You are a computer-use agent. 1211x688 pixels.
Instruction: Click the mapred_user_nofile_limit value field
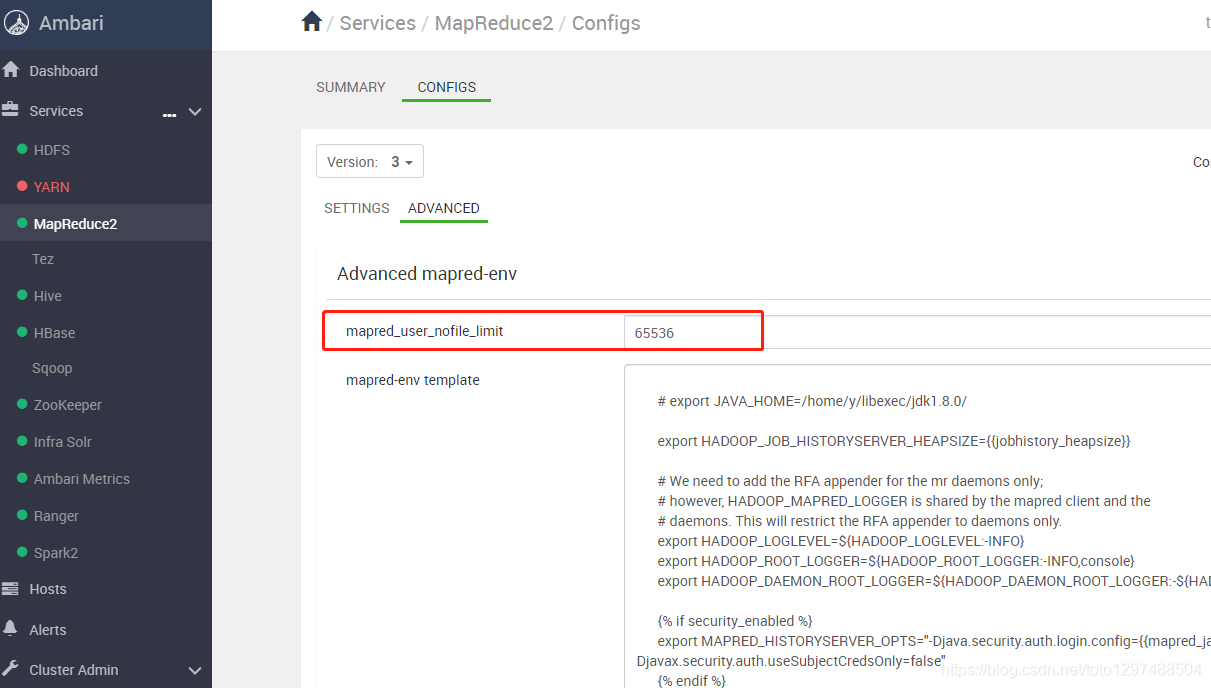[917, 332]
